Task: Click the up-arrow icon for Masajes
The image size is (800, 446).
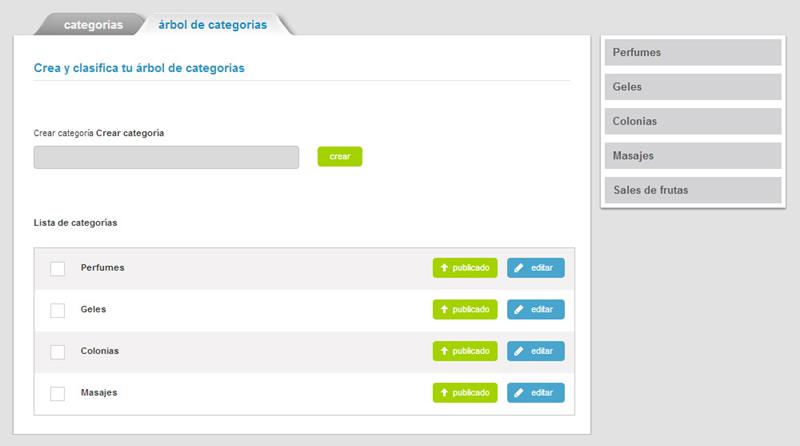Action: pyautogui.click(x=444, y=393)
